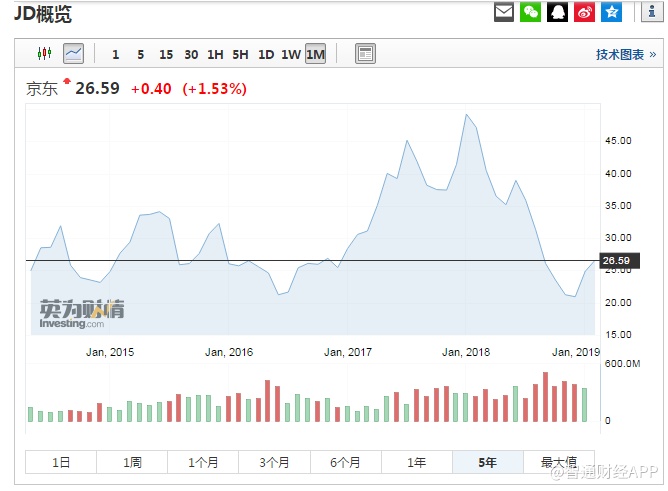This screenshot has height=491, width=668.
Task: Click the Jan, 2018 axis label
Action: click(466, 352)
